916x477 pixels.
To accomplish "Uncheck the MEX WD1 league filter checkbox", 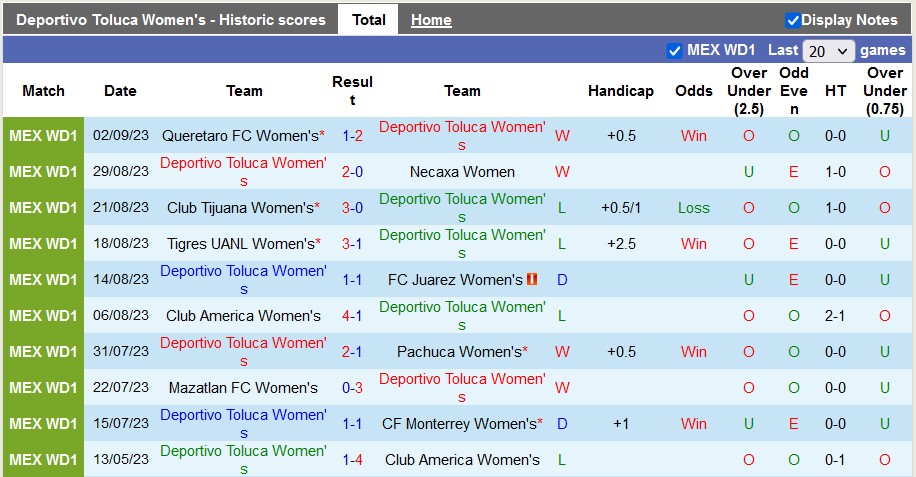I will point(674,50).
